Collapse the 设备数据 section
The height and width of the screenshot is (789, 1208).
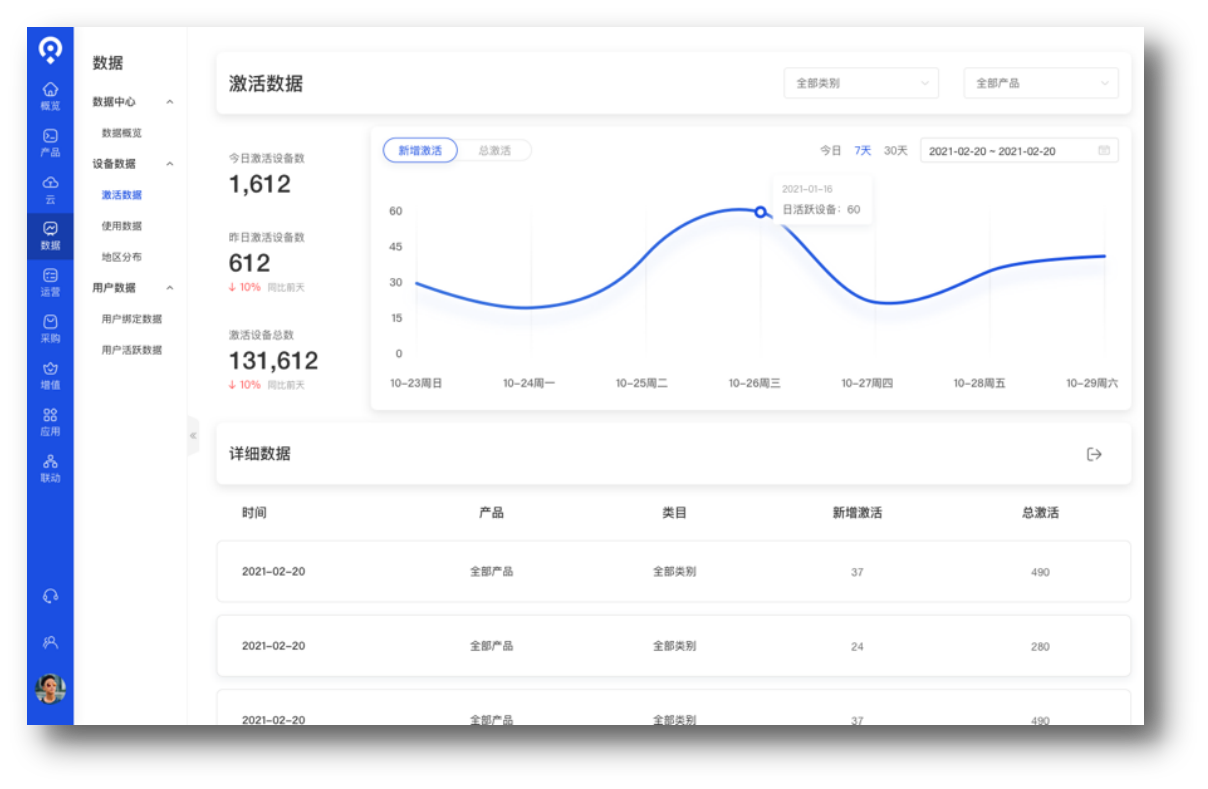click(x=169, y=164)
